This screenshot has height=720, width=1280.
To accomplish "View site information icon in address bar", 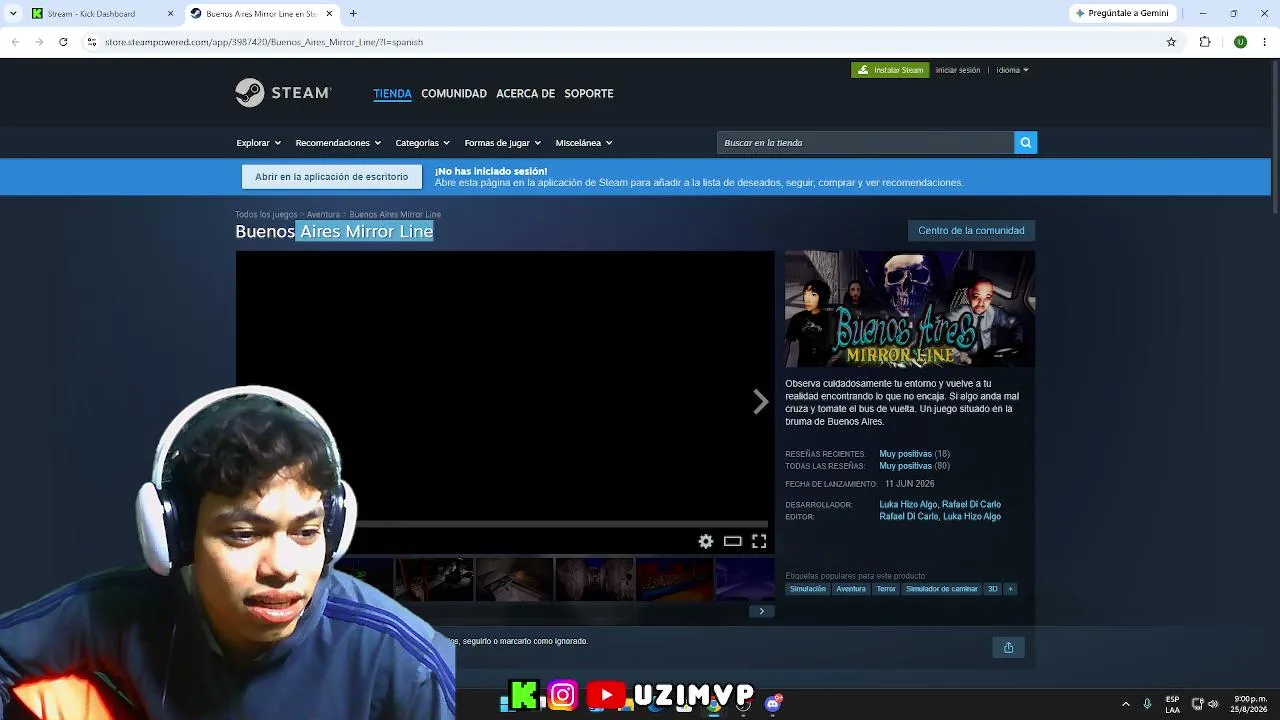I will point(91,42).
